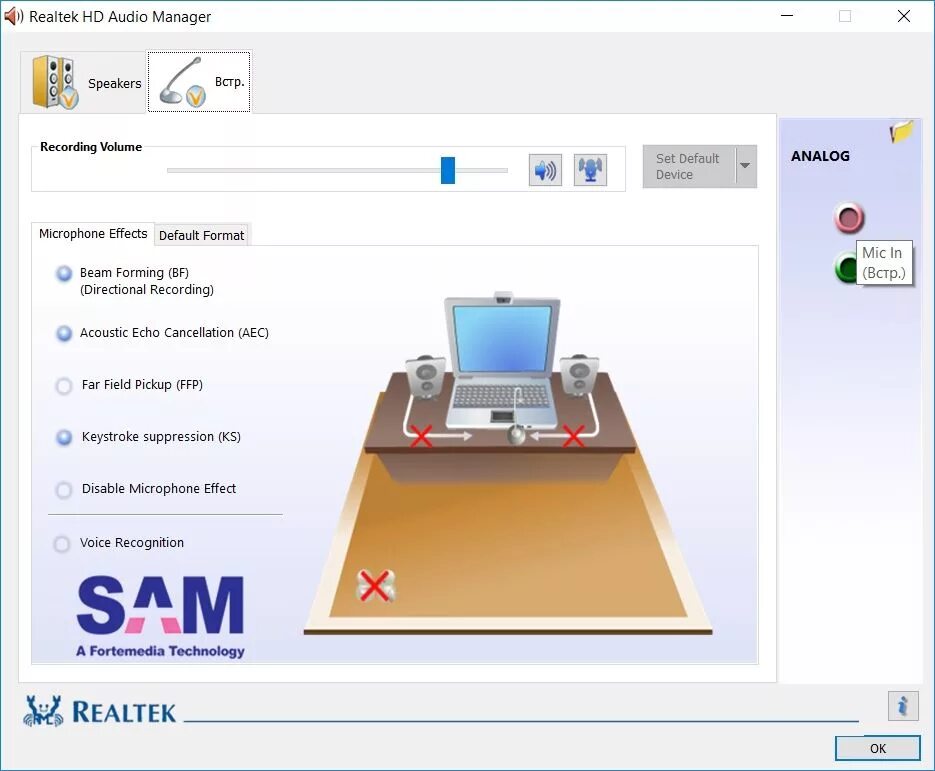Click the Realtek HD Audio Manager title icon

tap(12, 16)
